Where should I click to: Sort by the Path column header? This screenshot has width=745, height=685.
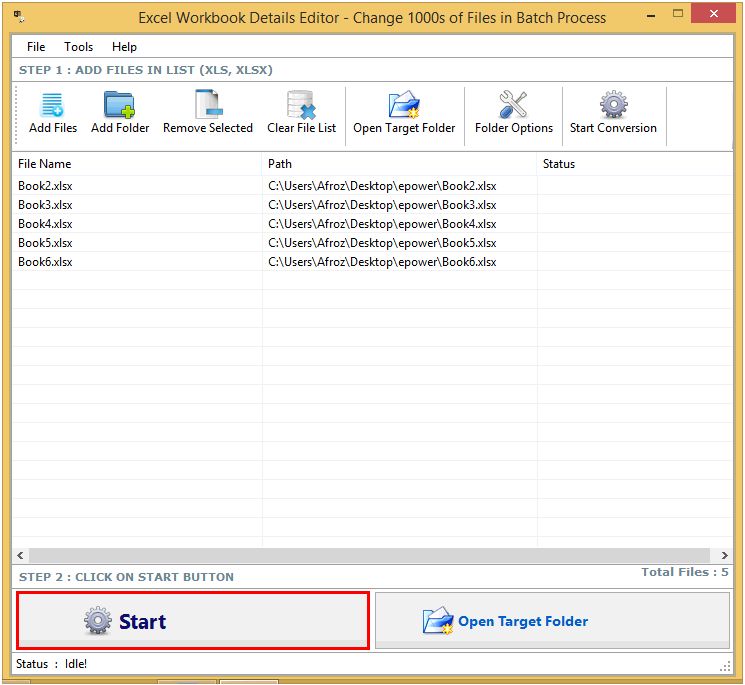[400, 164]
